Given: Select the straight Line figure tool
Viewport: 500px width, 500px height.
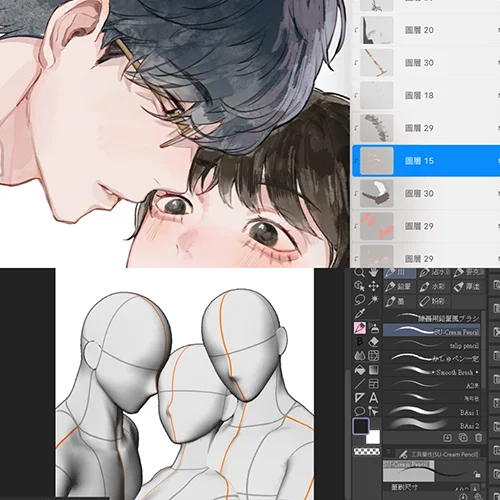Looking at the screenshot, I should (x=359, y=384).
